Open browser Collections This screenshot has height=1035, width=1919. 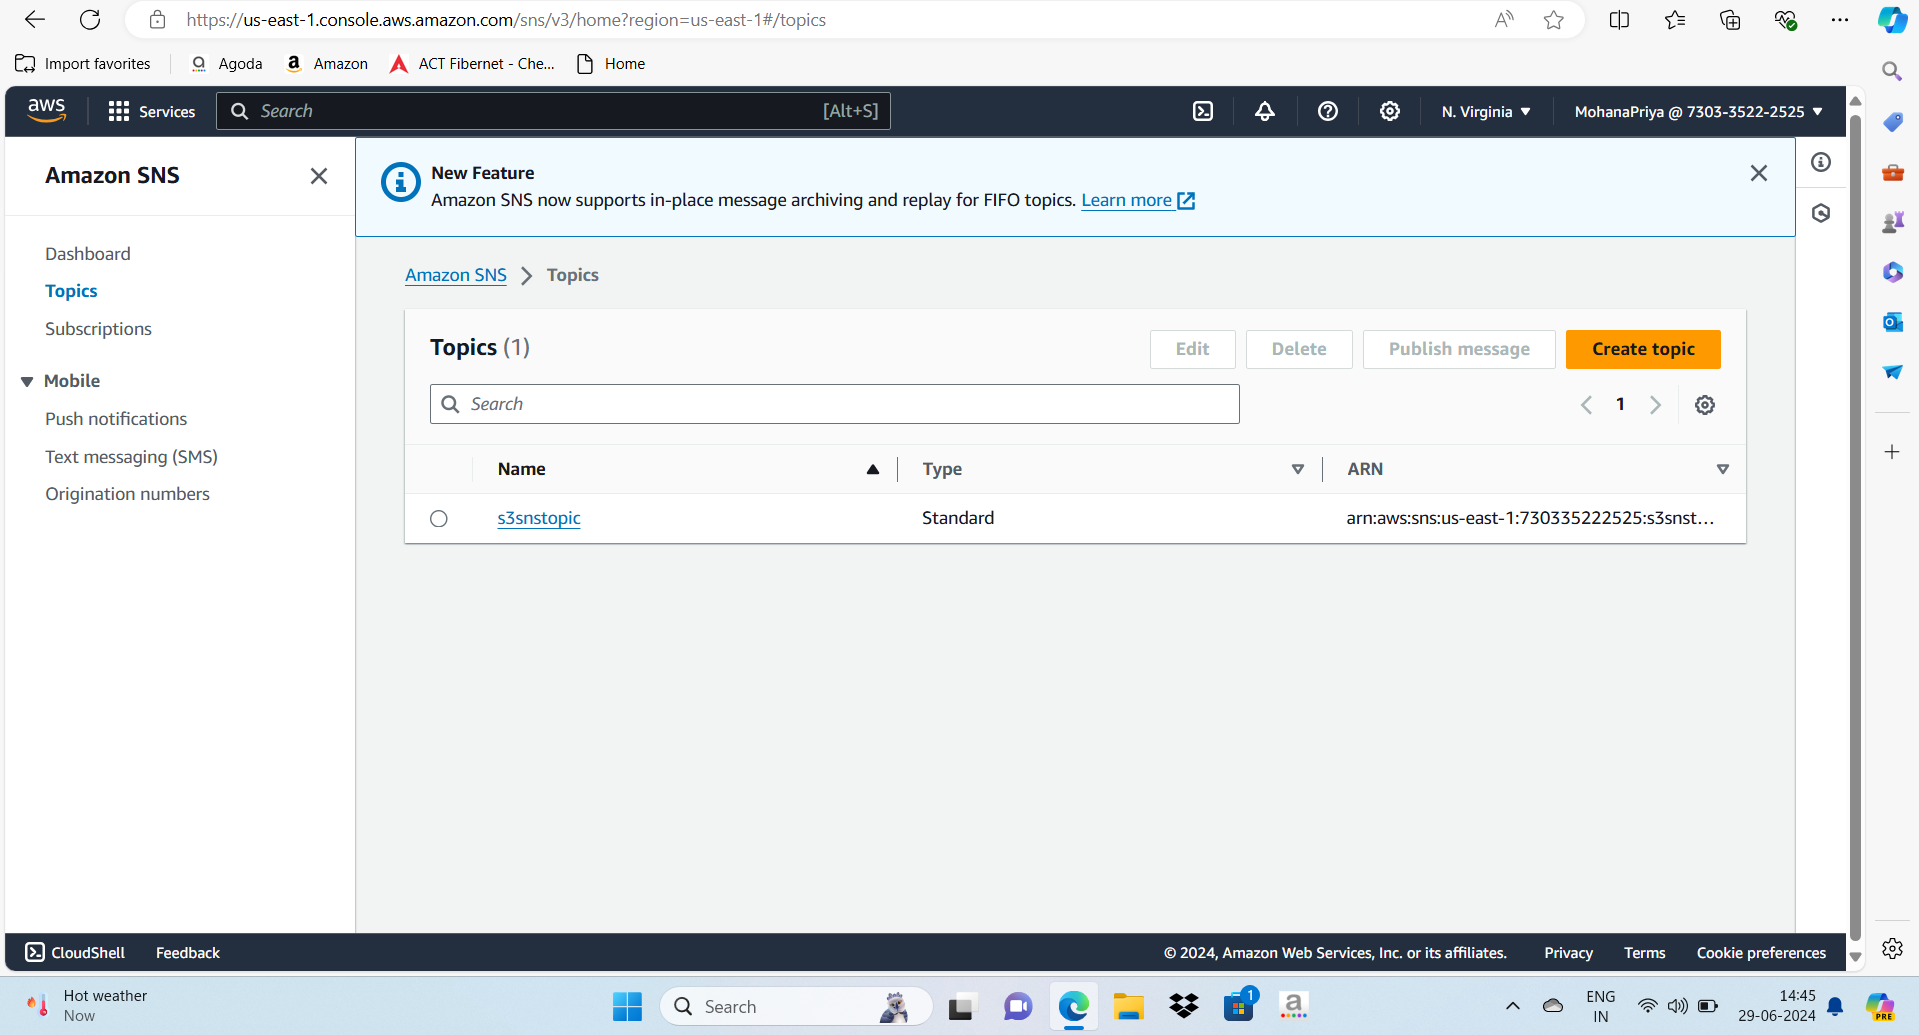pyautogui.click(x=1730, y=20)
